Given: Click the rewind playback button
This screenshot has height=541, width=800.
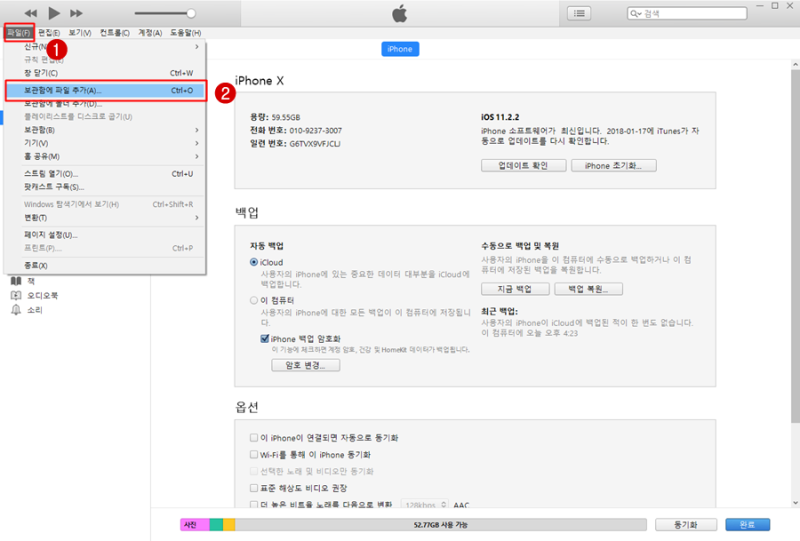Looking at the screenshot, I should coord(31,13).
